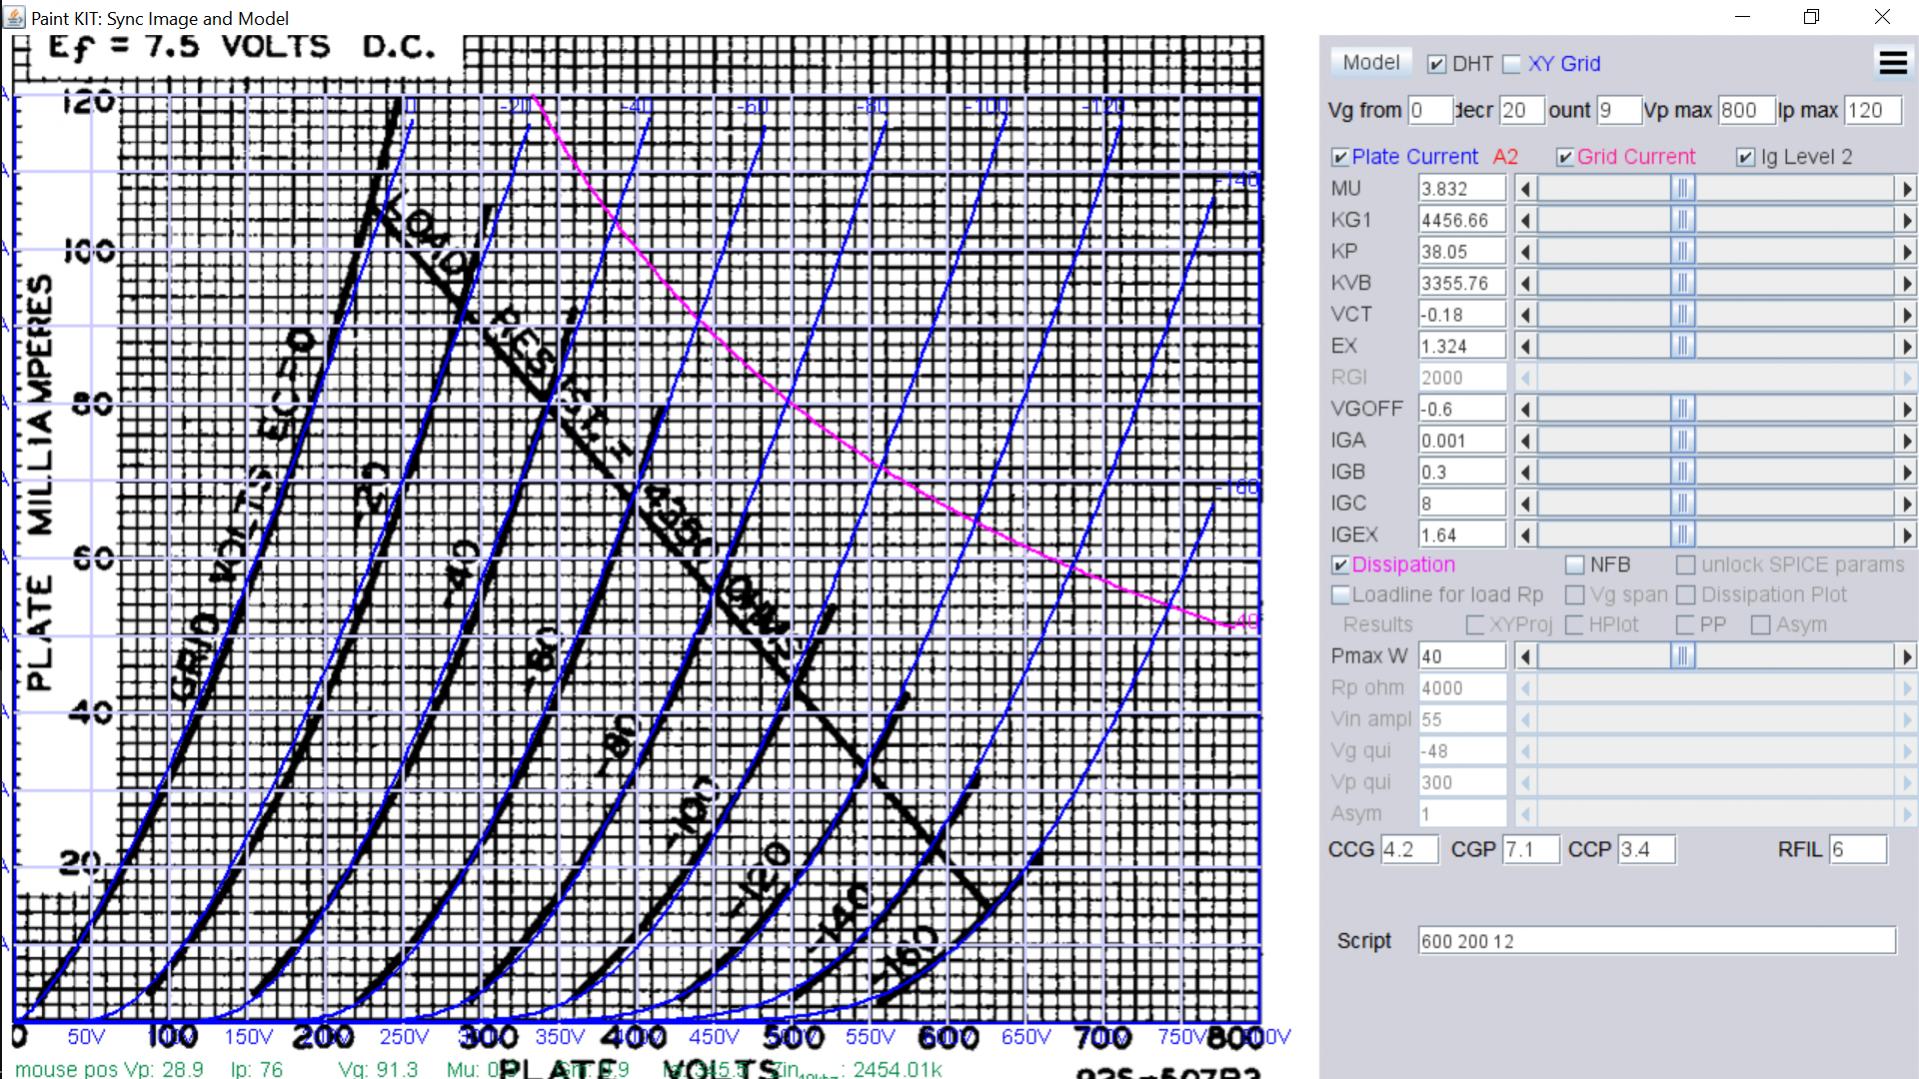1919x1079 pixels.
Task: Click the EX value field 1.324
Action: coord(1462,346)
